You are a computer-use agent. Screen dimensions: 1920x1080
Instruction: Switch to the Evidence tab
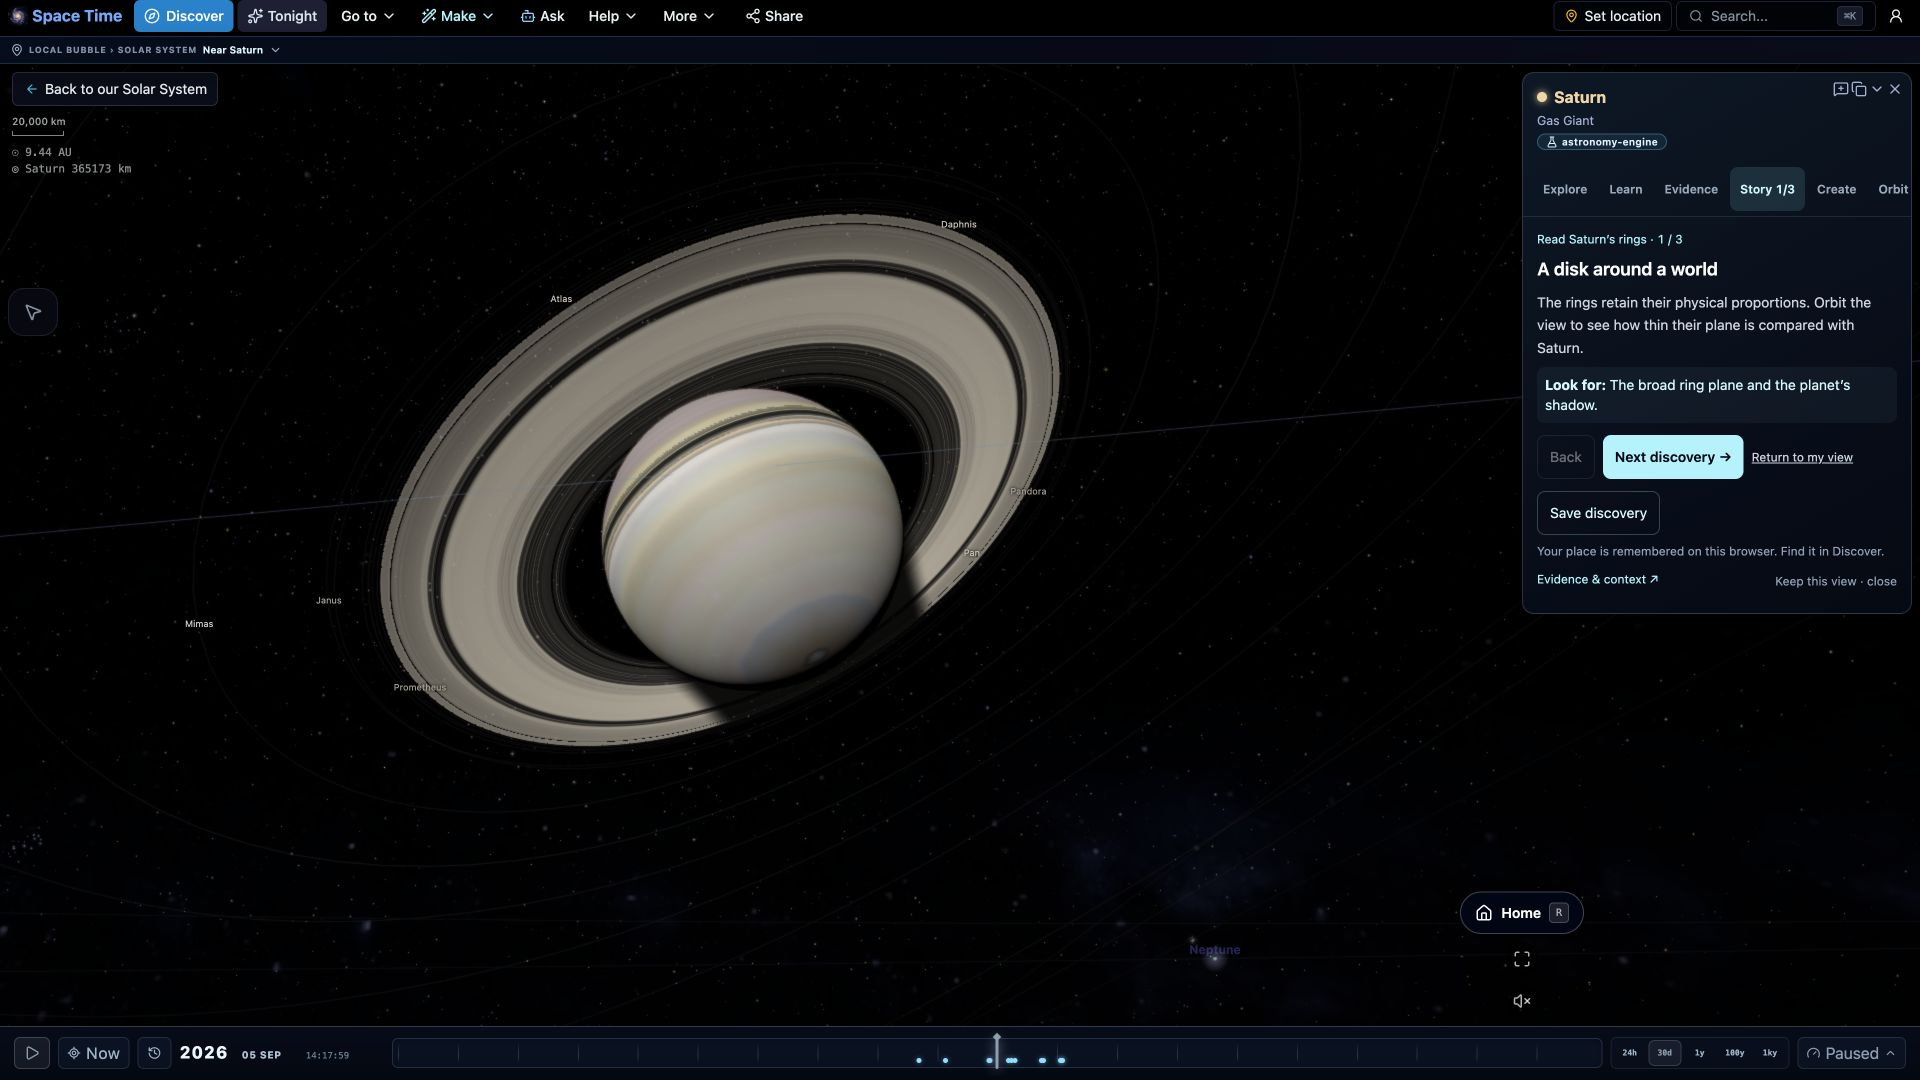pos(1690,189)
